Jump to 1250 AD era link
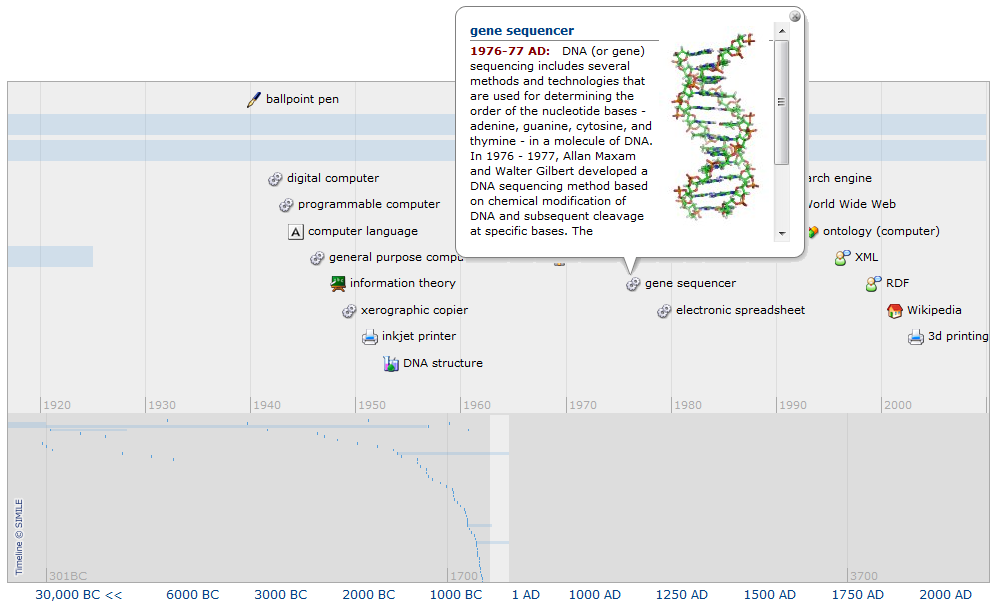Screen dimensions: 994x605 point(681,595)
